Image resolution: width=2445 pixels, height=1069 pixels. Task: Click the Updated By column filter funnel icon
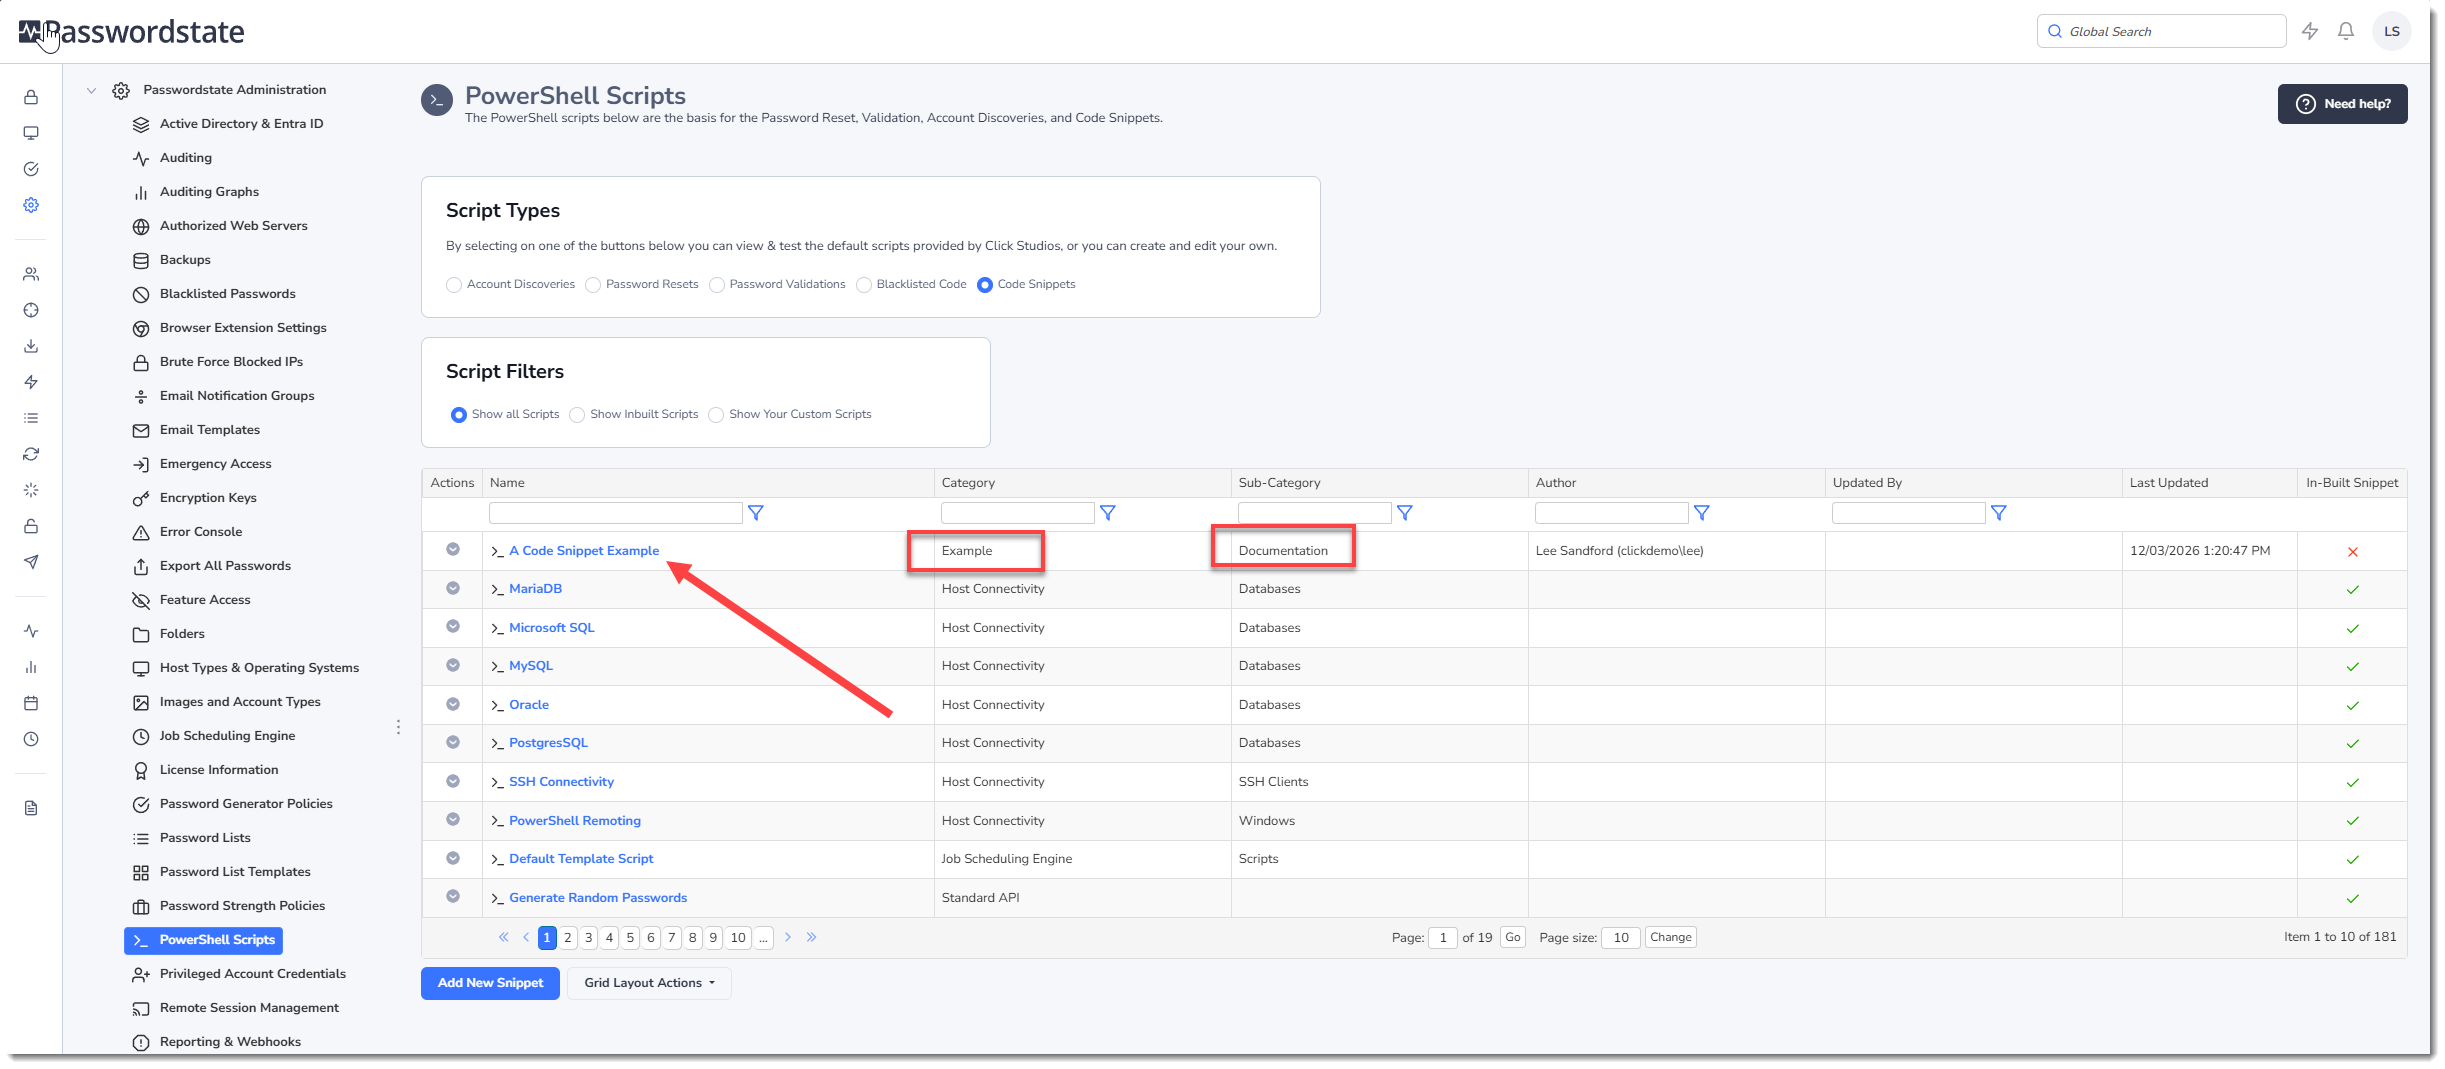click(x=1999, y=513)
